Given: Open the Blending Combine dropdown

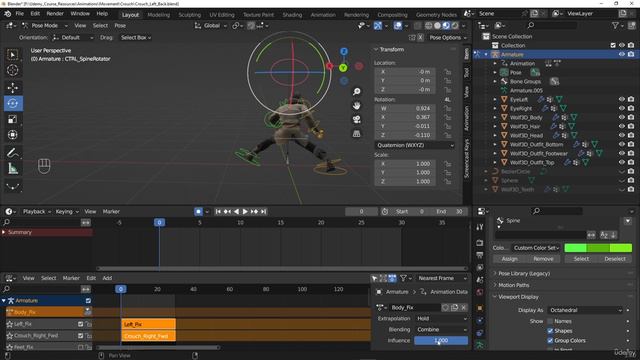Looking at the screenshot, I should click(x=441, y=329).
